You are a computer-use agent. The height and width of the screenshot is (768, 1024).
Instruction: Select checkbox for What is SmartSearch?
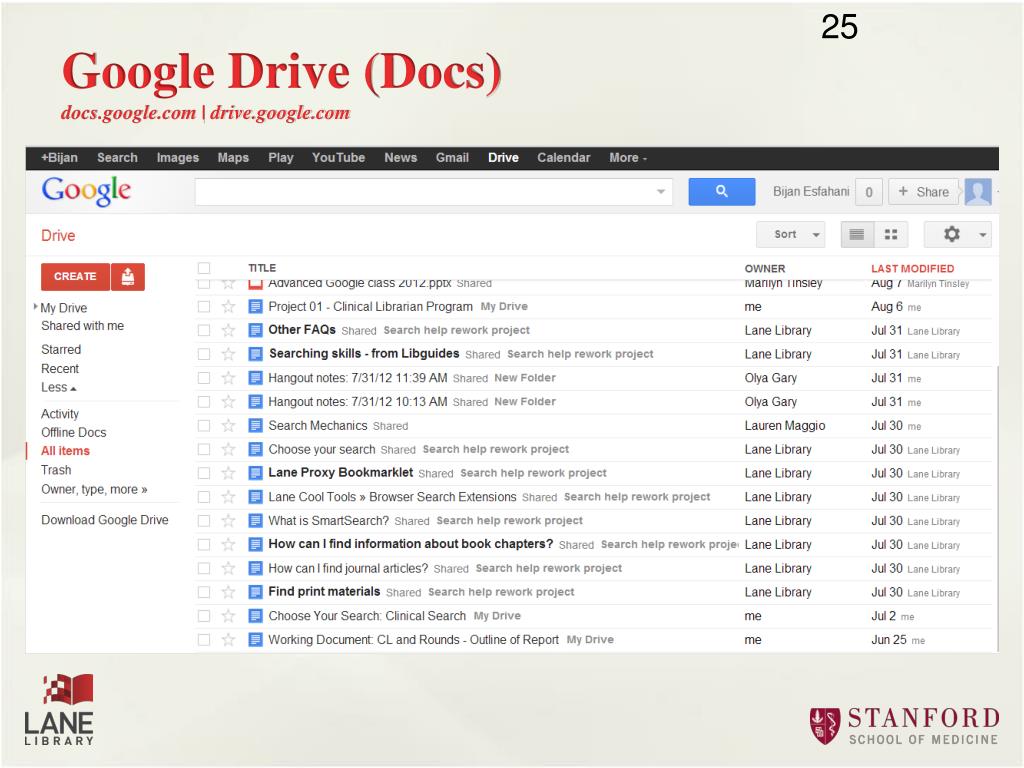tap(204, 521)
